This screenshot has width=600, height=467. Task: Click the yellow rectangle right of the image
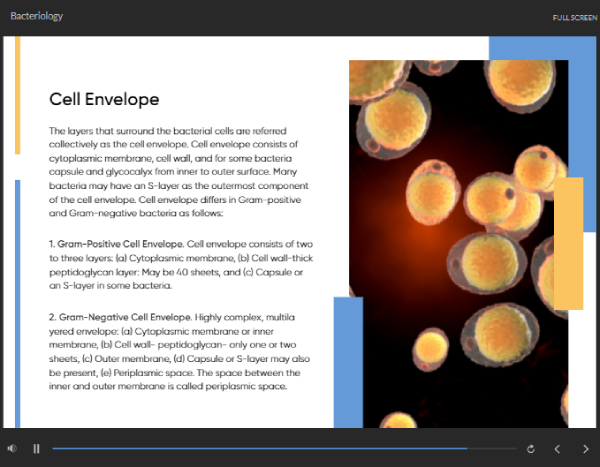tap(568, 243)
